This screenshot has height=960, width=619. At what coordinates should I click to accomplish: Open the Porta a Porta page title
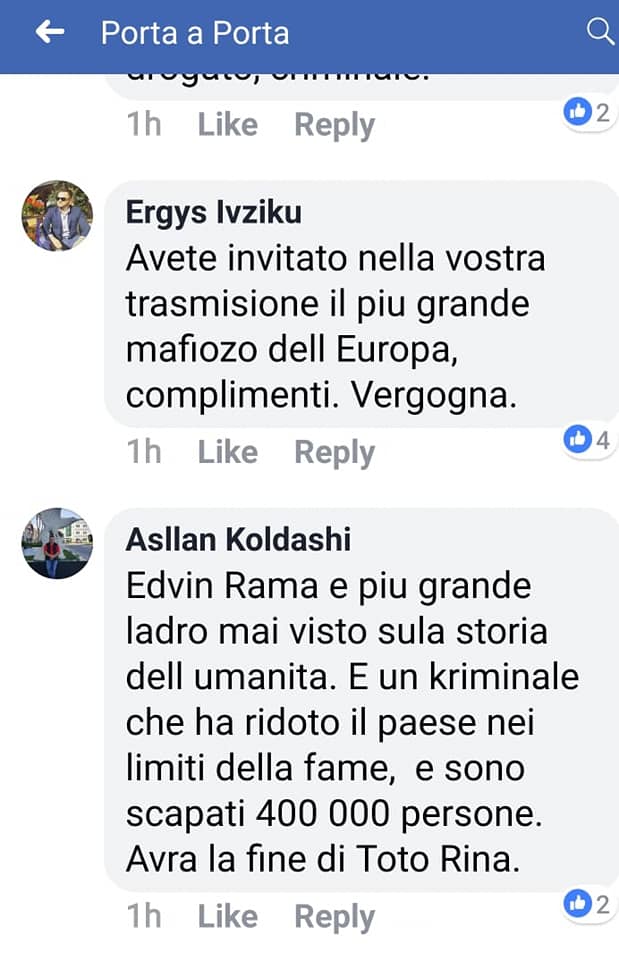point(195,33)
